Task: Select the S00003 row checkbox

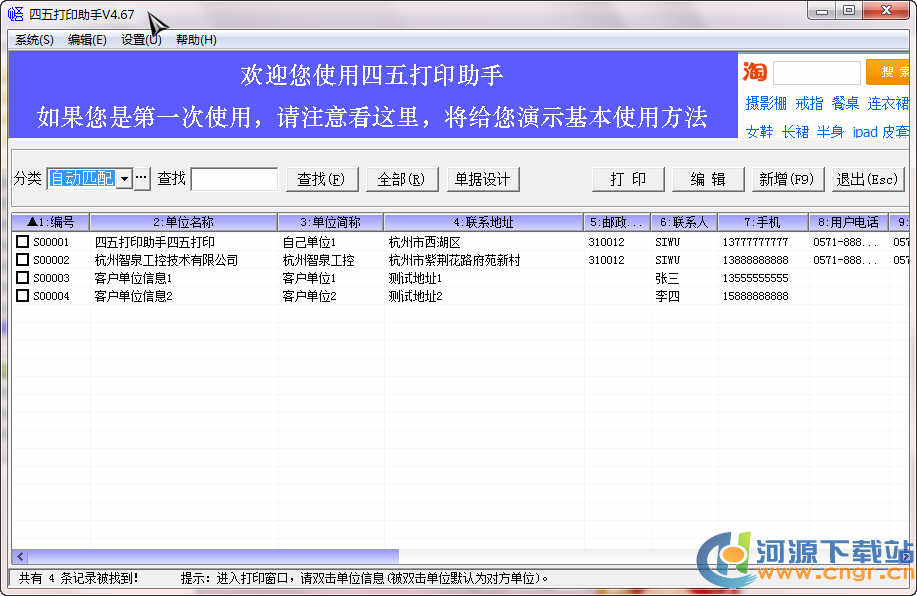Action: coord(22,278)
